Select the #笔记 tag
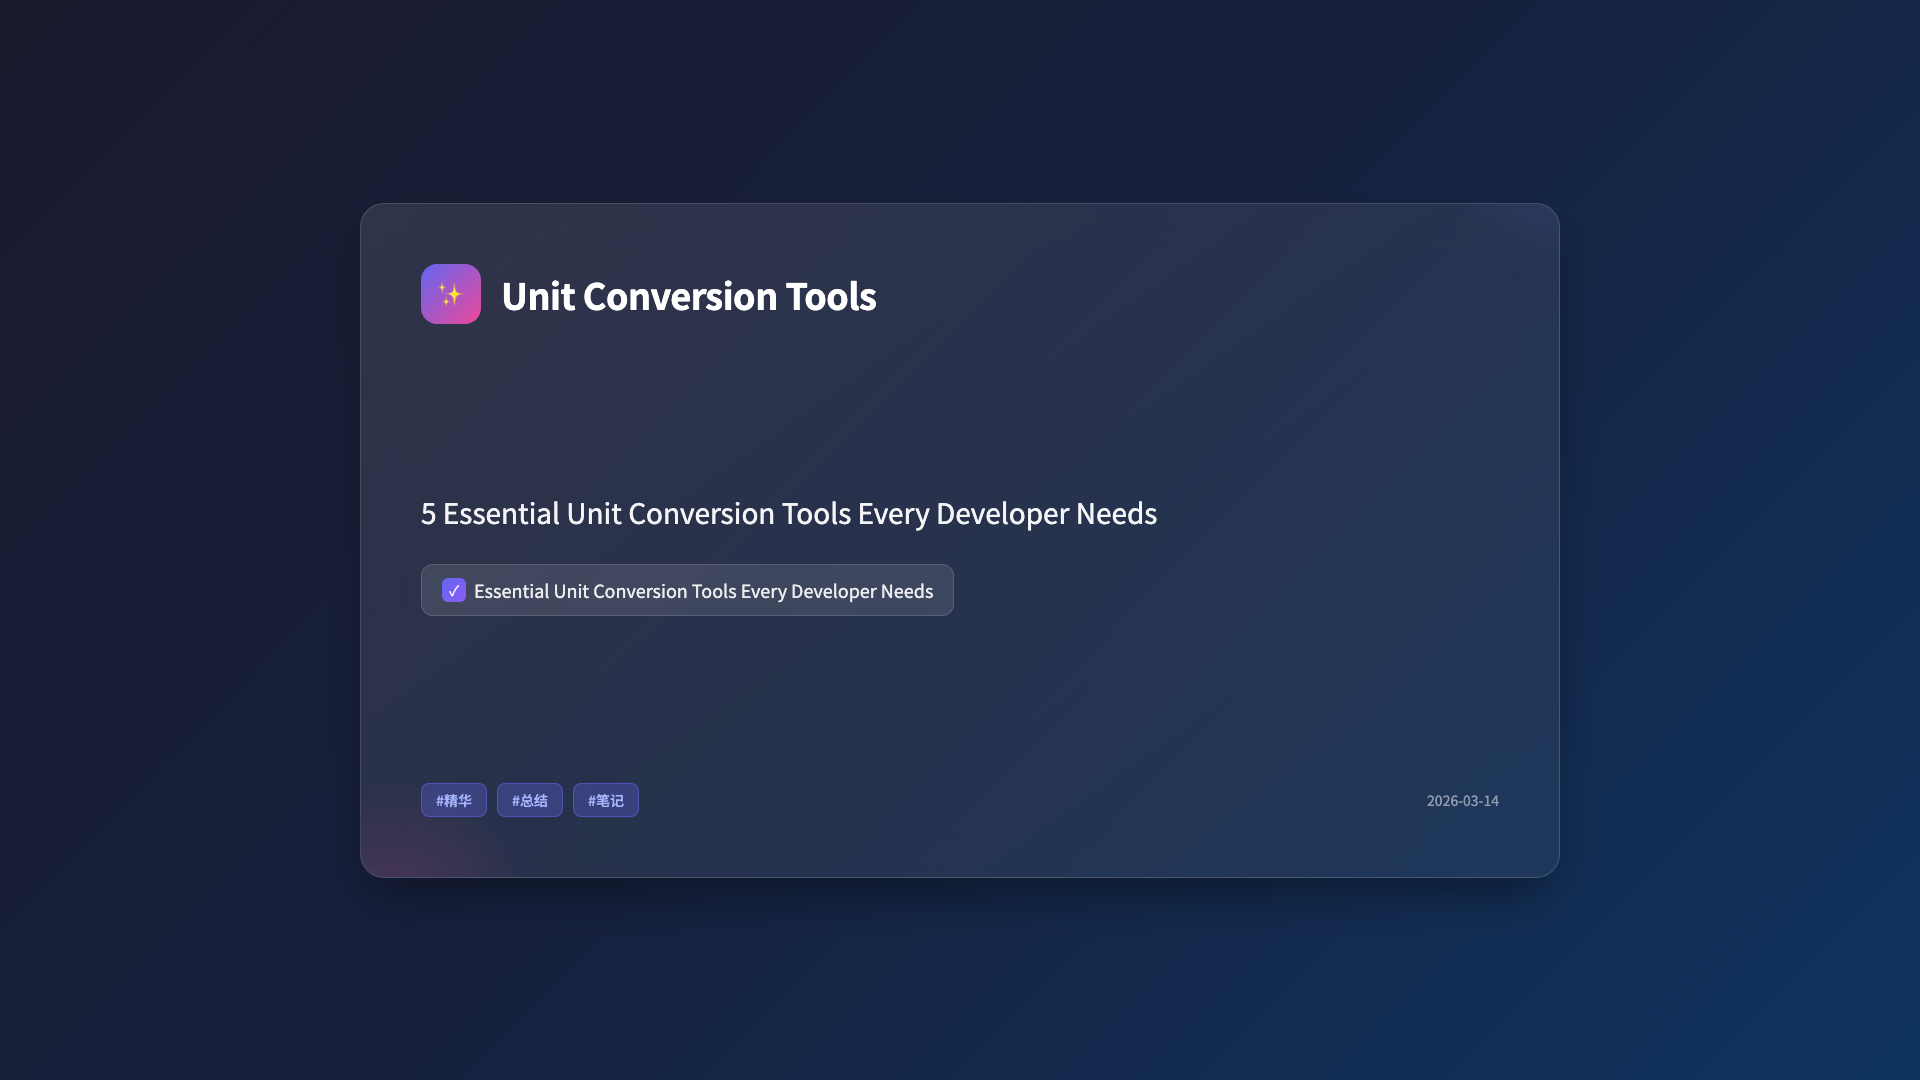The height and width of the screenshot is (1080, 1920). [x=605, y=800]
